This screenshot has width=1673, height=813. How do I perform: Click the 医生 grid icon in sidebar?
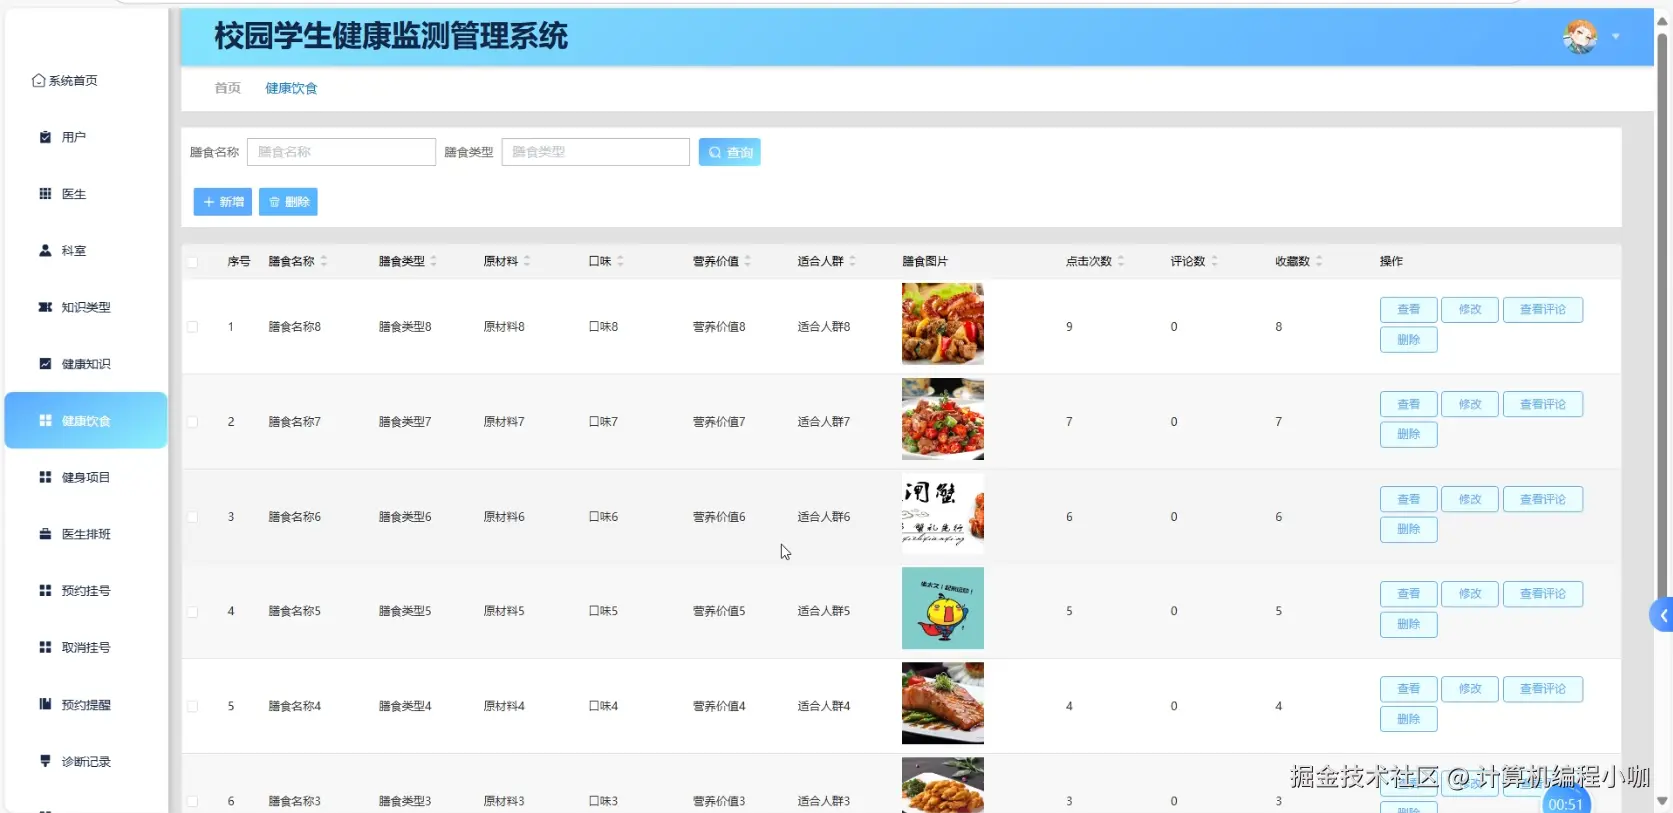pyautogui.click(x=45, y=194)
